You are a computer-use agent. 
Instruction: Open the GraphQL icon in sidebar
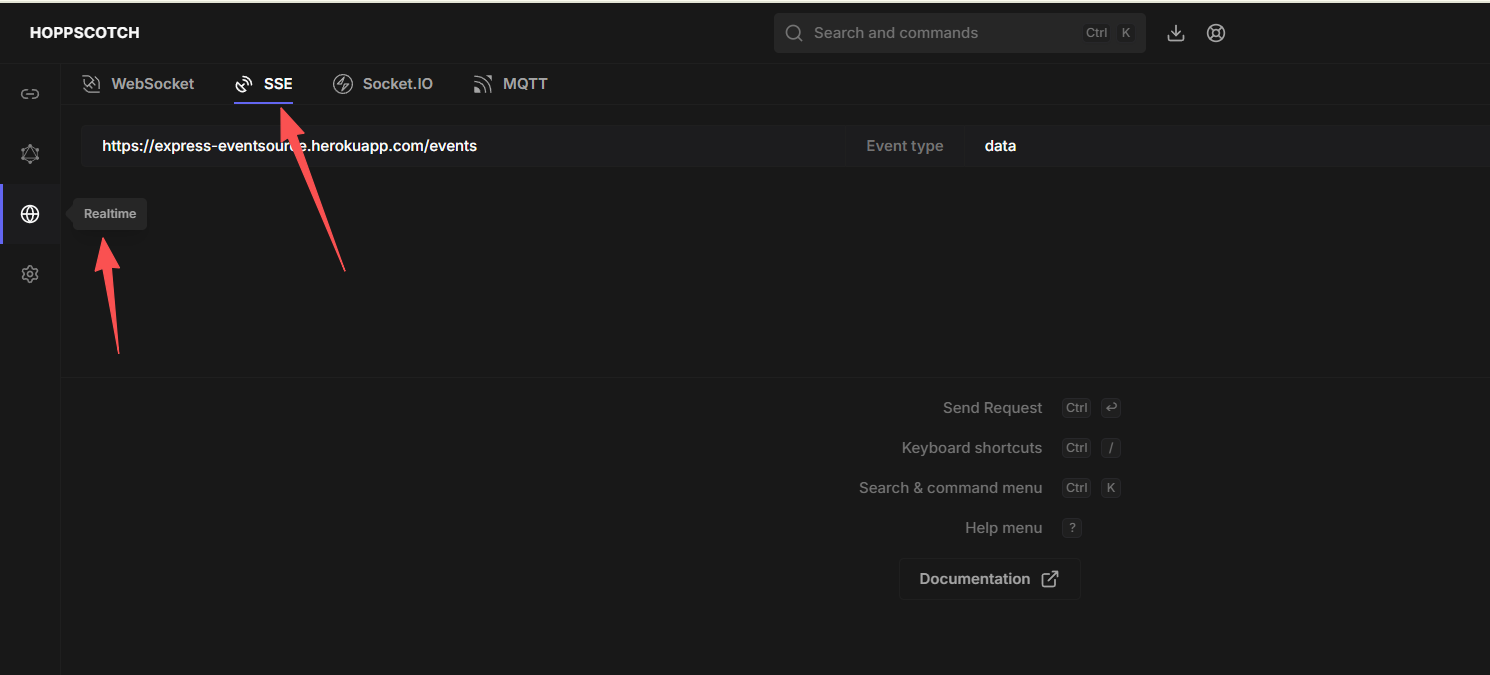[x=30, y=154]
